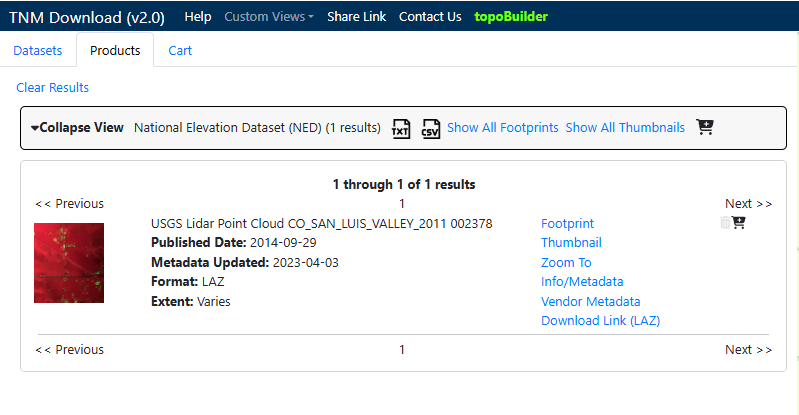Go to the top Next results page

[x=748, y=204]
